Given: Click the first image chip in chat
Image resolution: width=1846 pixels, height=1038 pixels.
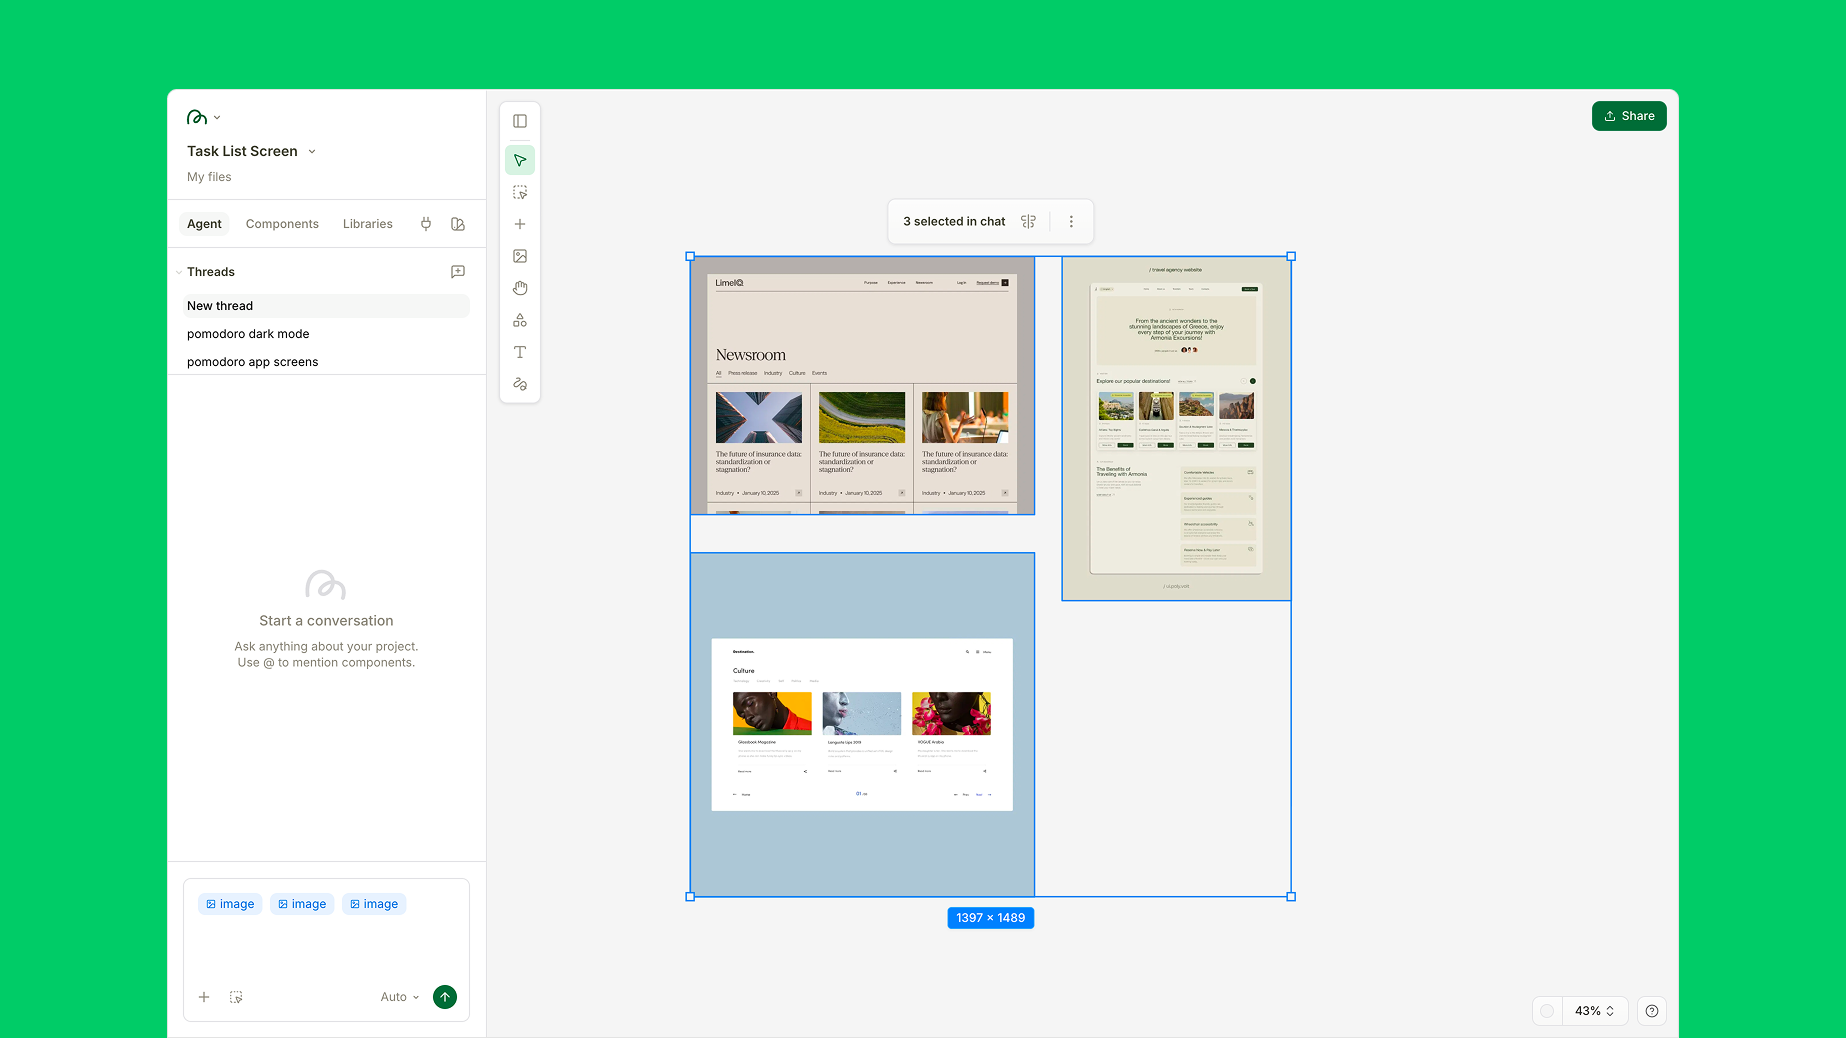Looking at the screenshot, I should (x=230, y=904).
